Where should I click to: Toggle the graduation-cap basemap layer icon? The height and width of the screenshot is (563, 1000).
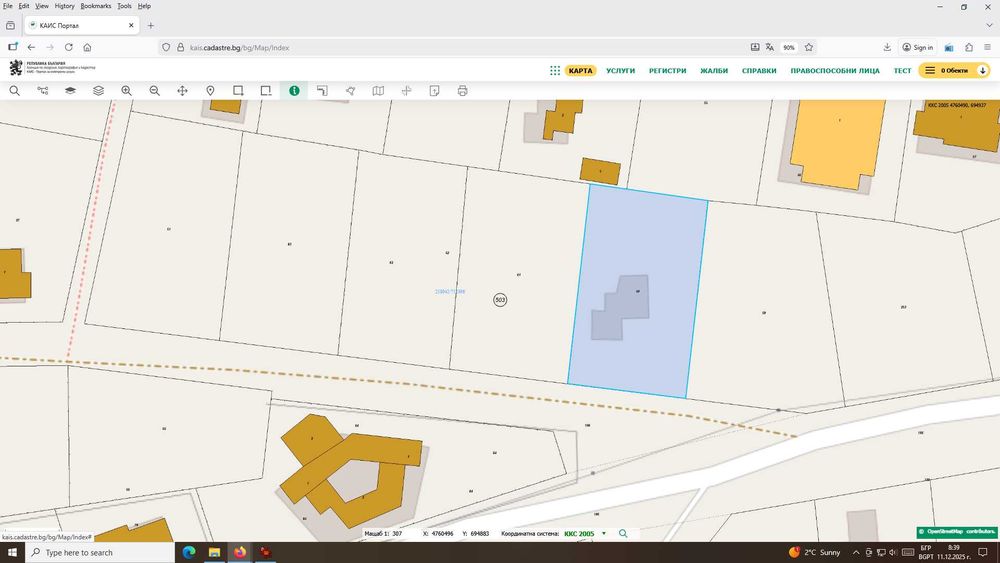70,91
